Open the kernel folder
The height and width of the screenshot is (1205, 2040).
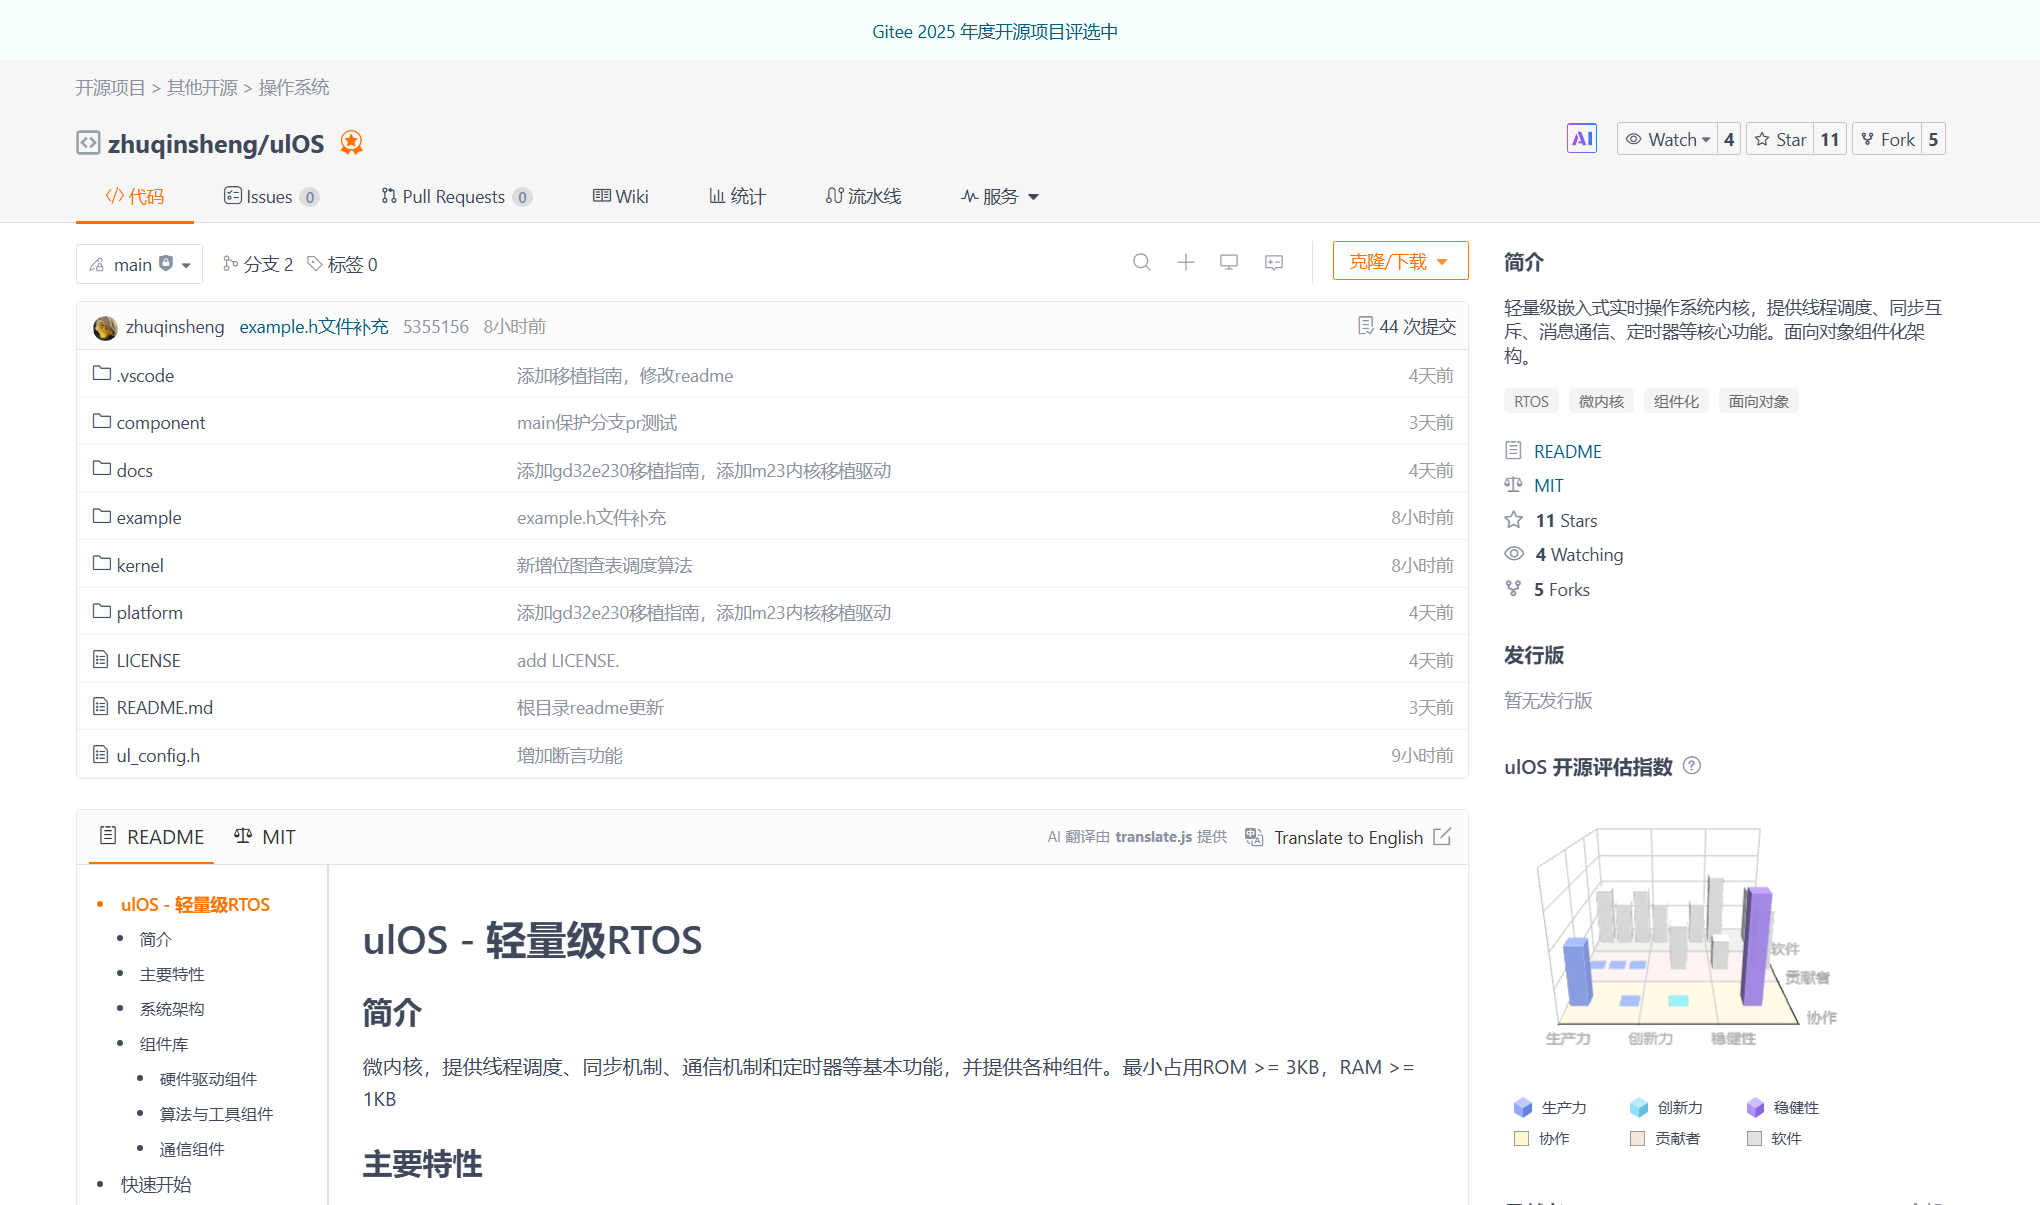[140, 565]
